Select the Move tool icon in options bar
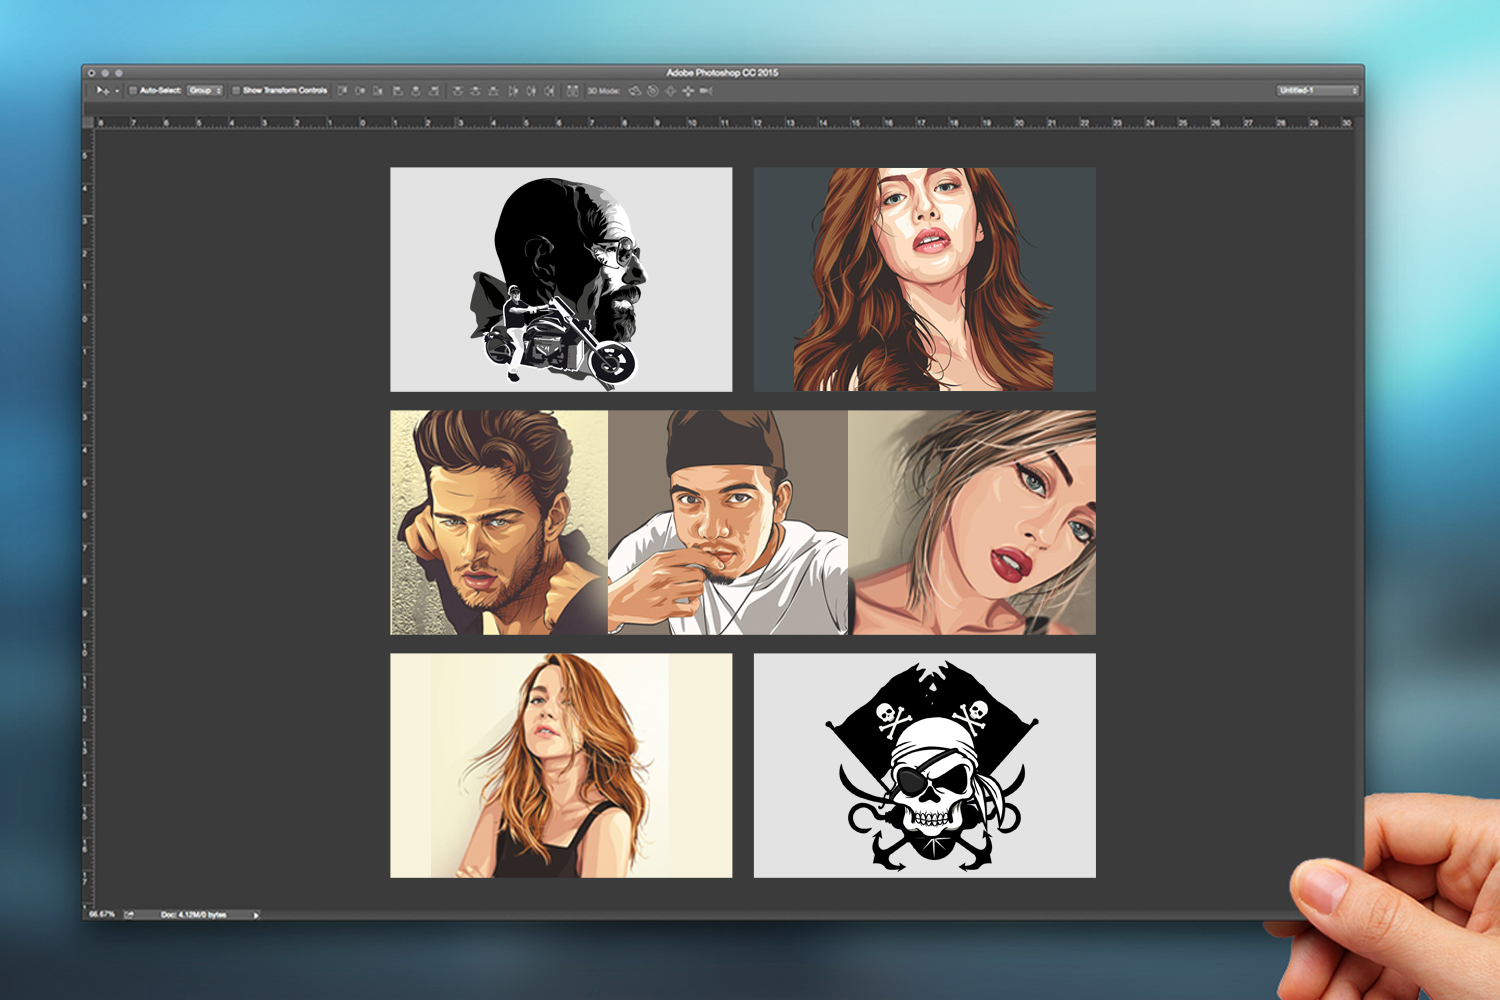Viewport: 1500px width, 1000px height. [x=102, y=91]
